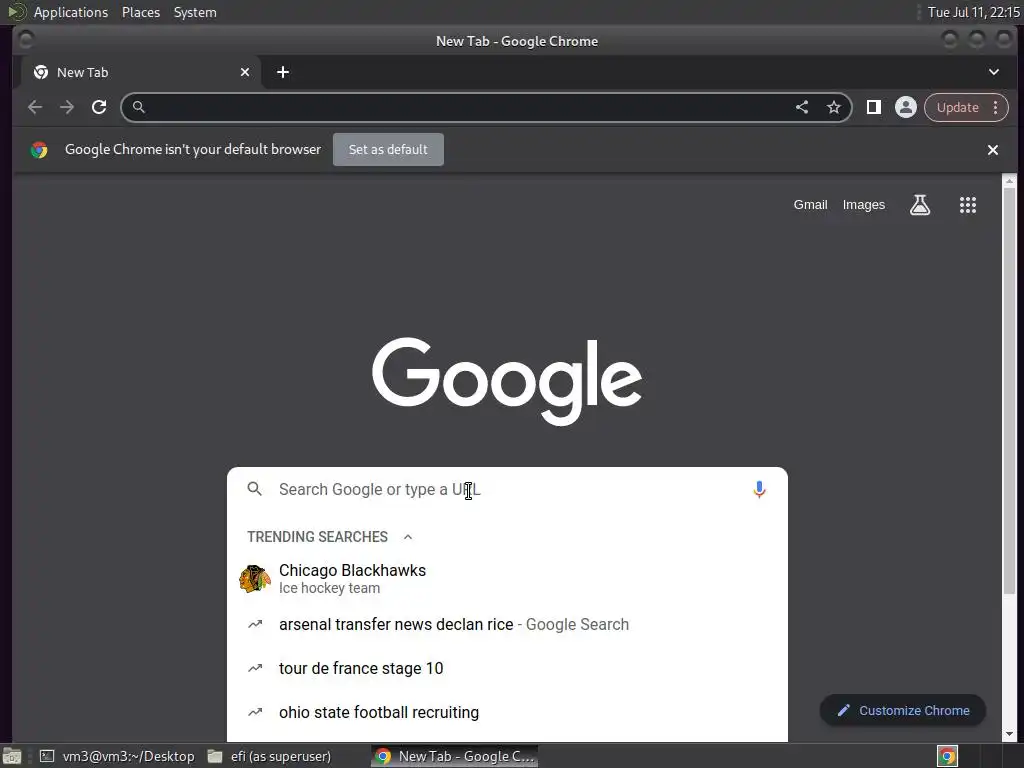Click the Search Google or type a URL box

coord(507,489)
